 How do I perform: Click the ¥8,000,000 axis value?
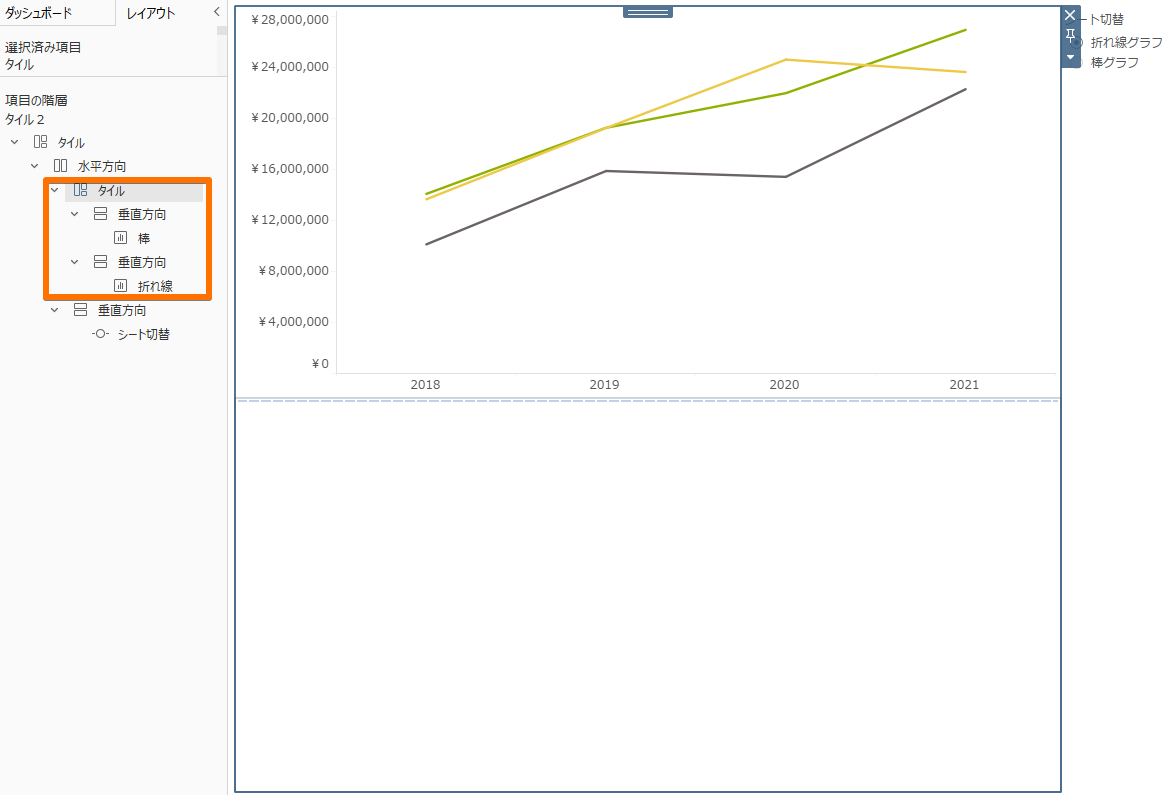pyautogui.click(x=294, y=270)
